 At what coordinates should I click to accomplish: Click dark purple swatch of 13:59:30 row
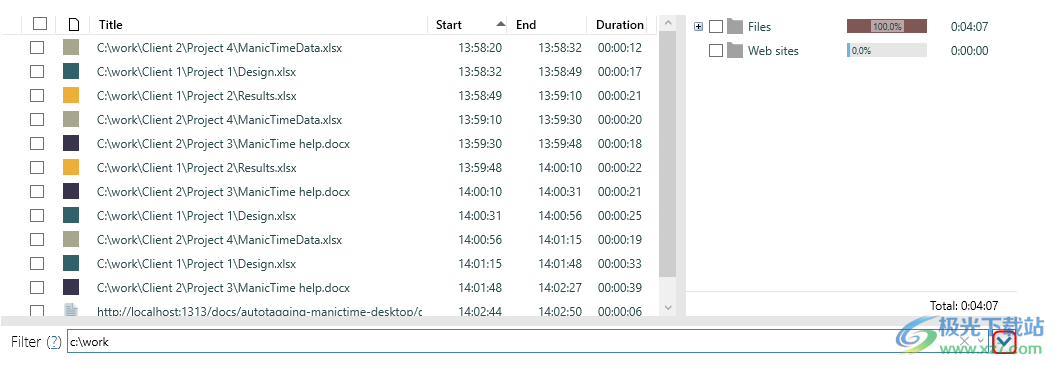coord(71,143)
